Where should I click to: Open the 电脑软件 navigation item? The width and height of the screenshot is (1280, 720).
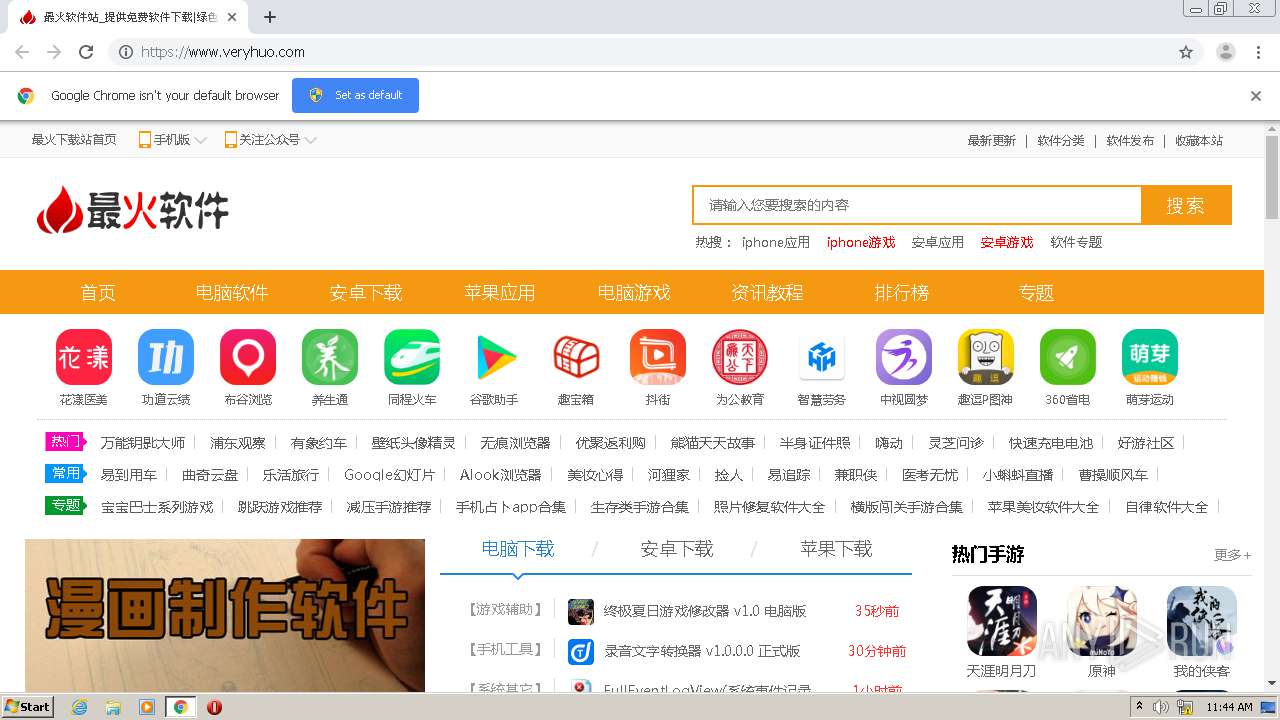tap(232, 293)
